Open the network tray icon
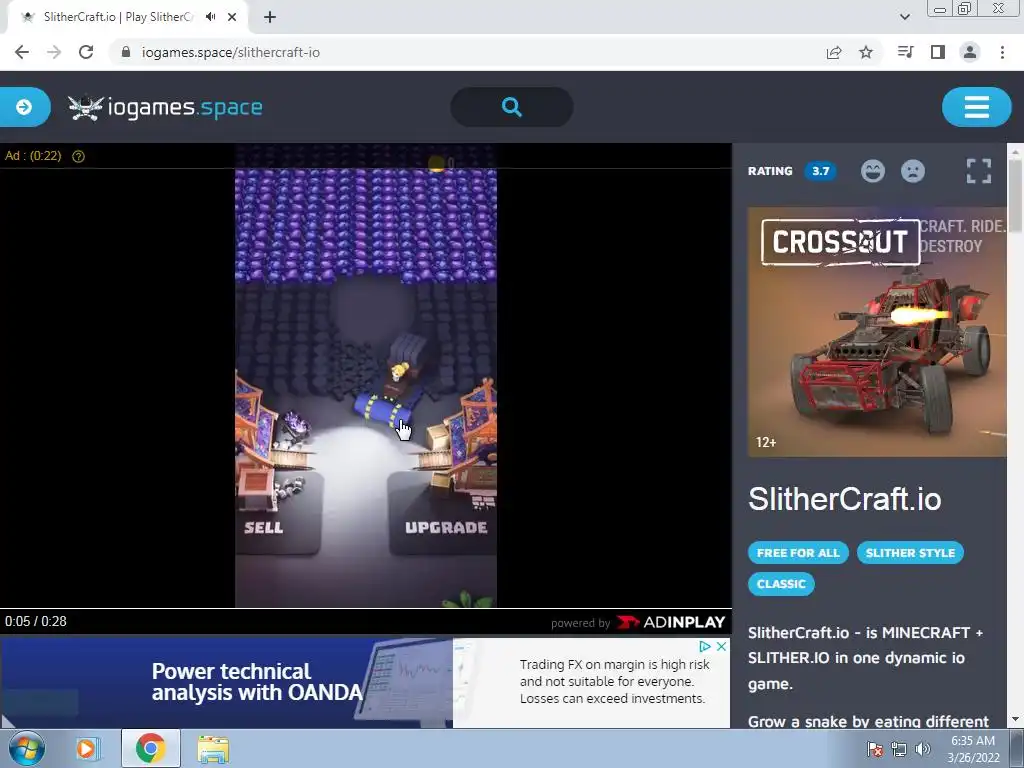Screen dimensions: 1024x768 tap(899, 750)
